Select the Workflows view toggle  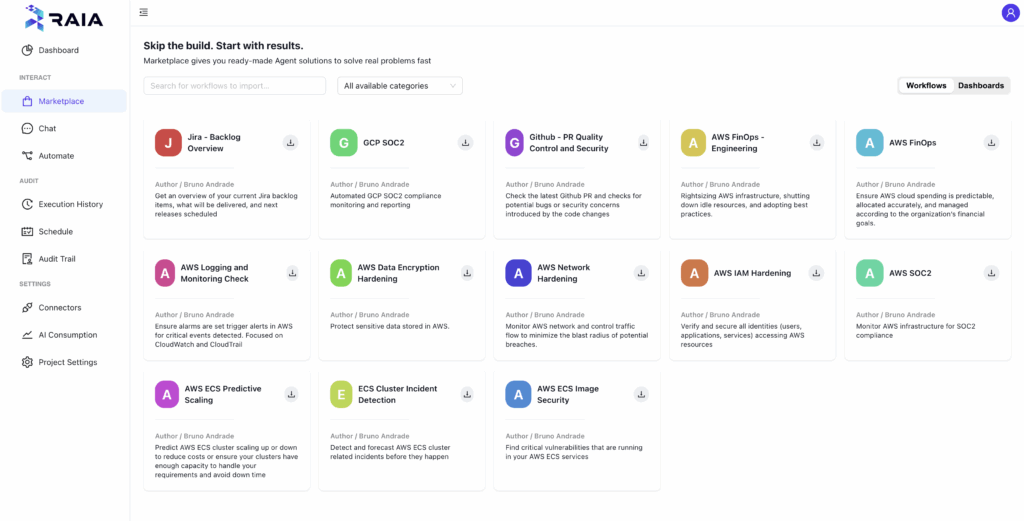(x=926, y=86)
